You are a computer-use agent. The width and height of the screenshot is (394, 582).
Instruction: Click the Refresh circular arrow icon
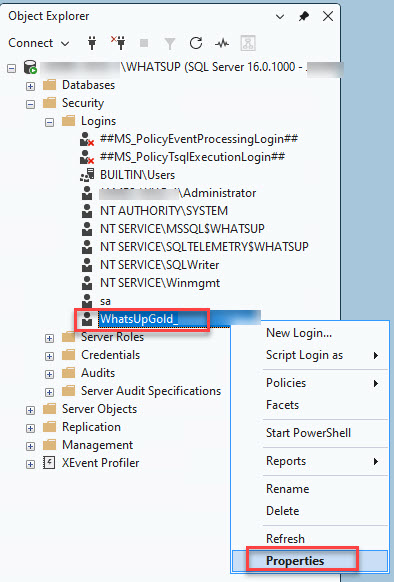coord(196,43)
